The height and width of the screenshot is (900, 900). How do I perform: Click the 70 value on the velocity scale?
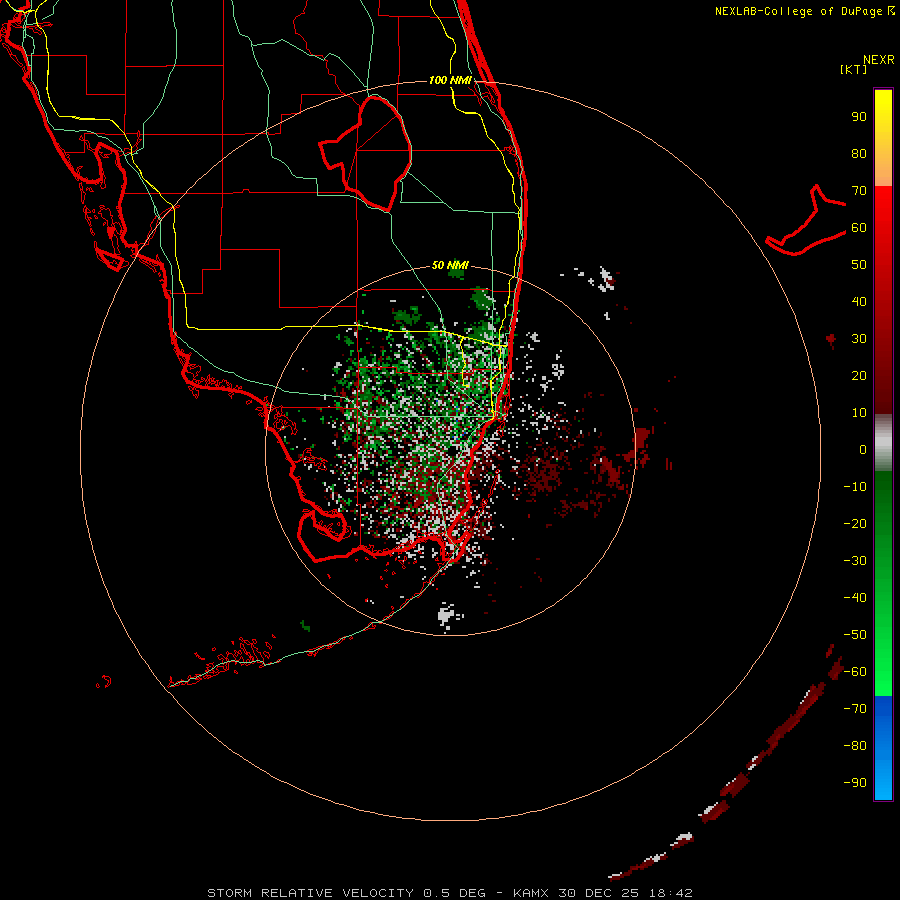pos(859,191)
